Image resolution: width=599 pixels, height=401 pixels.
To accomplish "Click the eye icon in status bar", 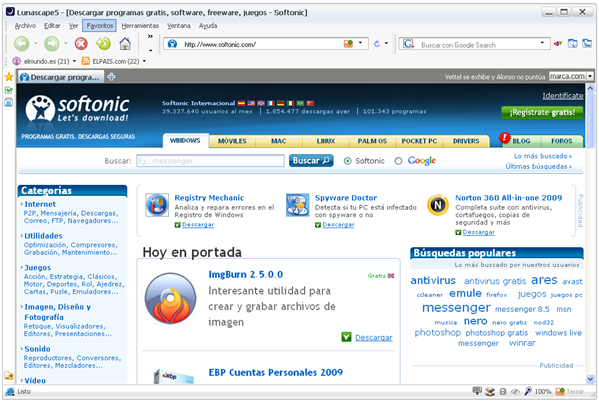I will (x=515, y=391).
